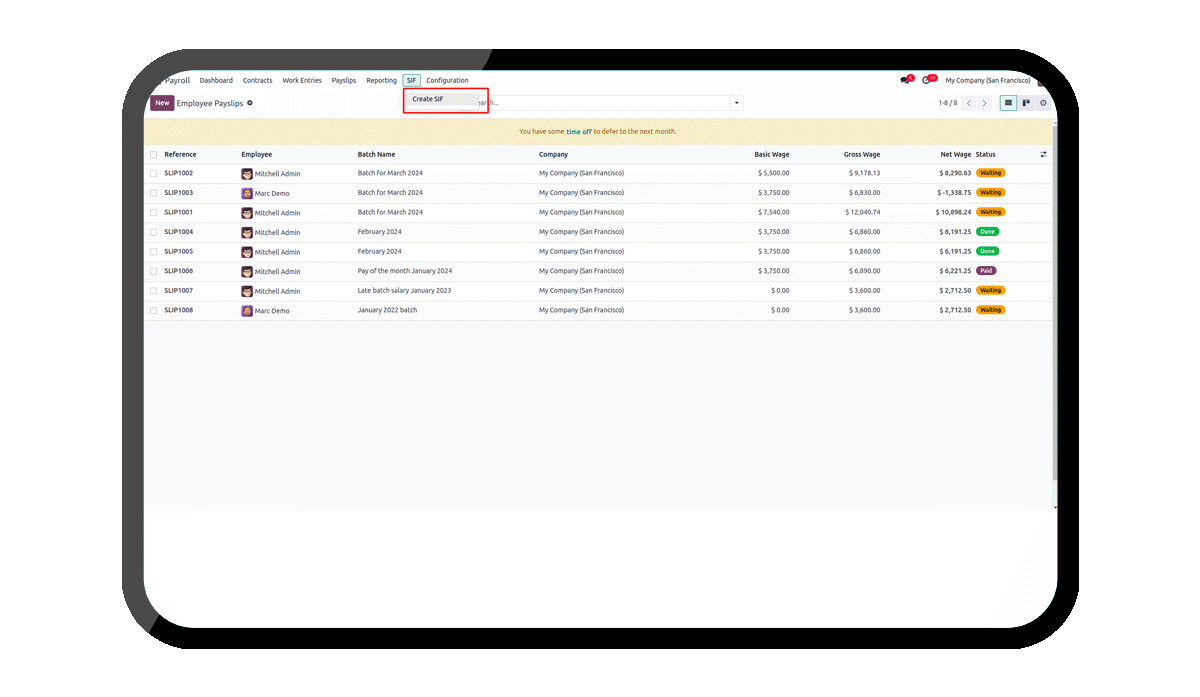Viewport: 1200px width, 697px height.
Task: Open the messages conversation icon
Action: [904, 80]
